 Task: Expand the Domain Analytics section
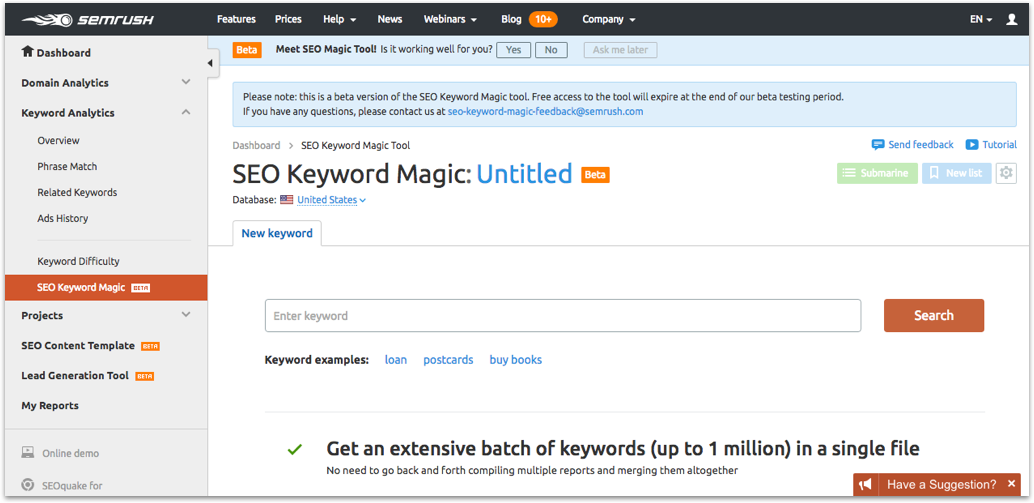click(x=186, y=83)
